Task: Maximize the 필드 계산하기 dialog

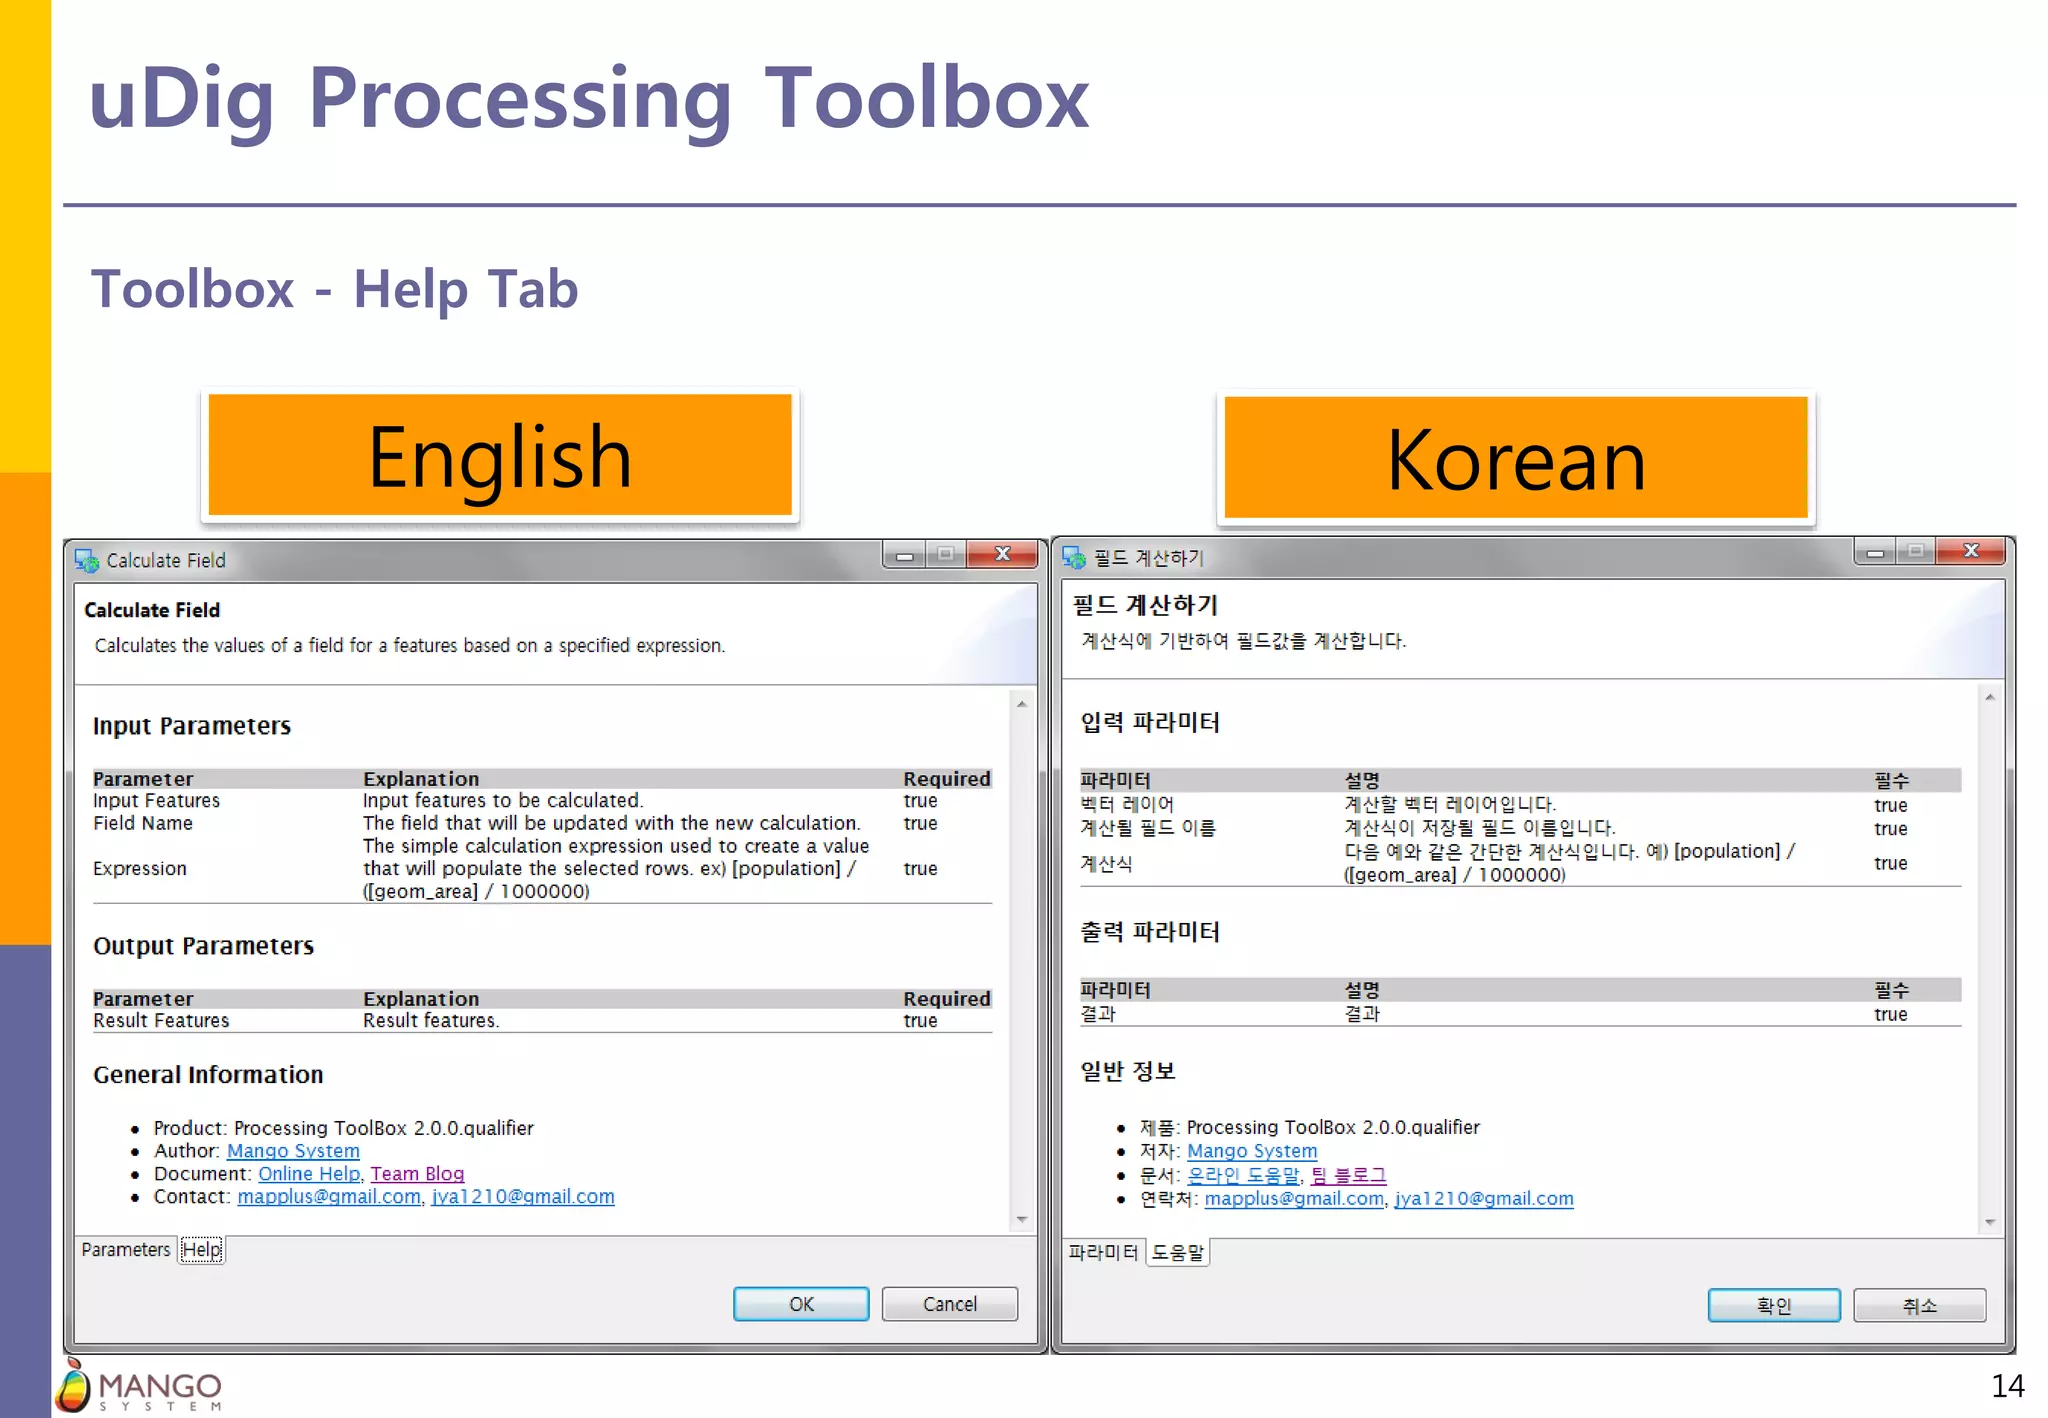Action: (x=1916, y=552)
